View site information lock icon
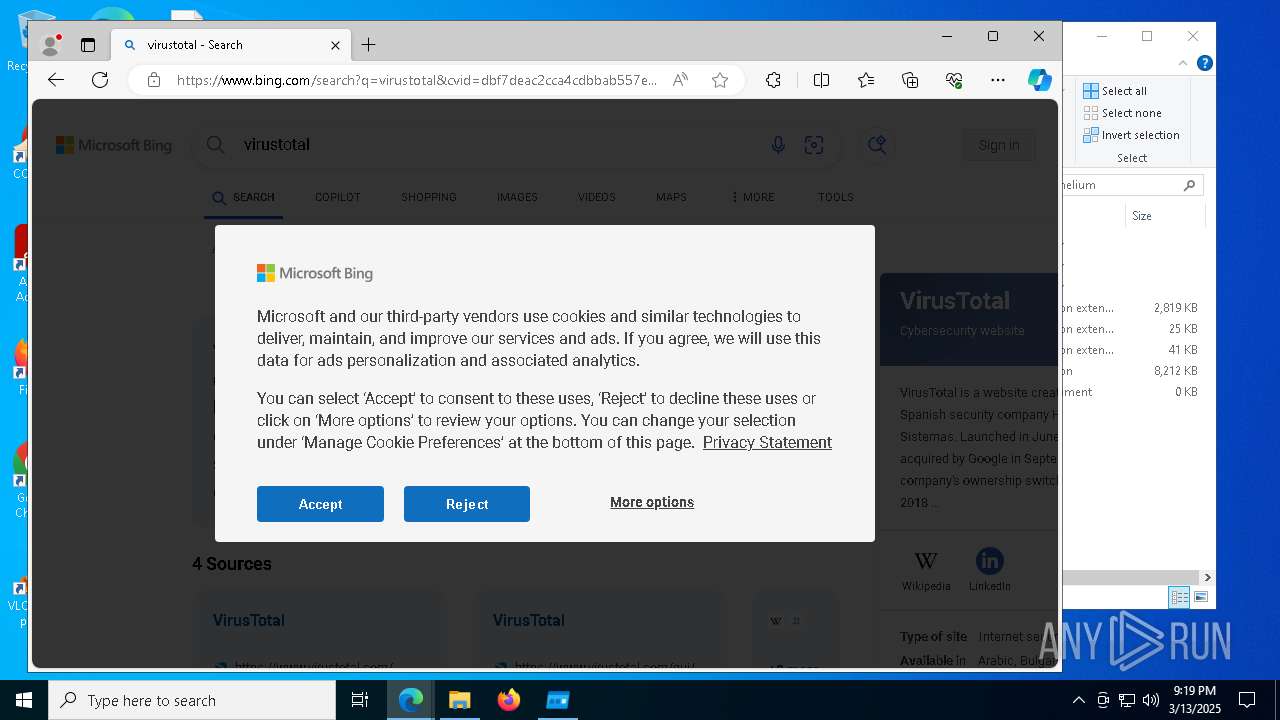Viewport: 1280px width, 720px height. click(153, 80)
